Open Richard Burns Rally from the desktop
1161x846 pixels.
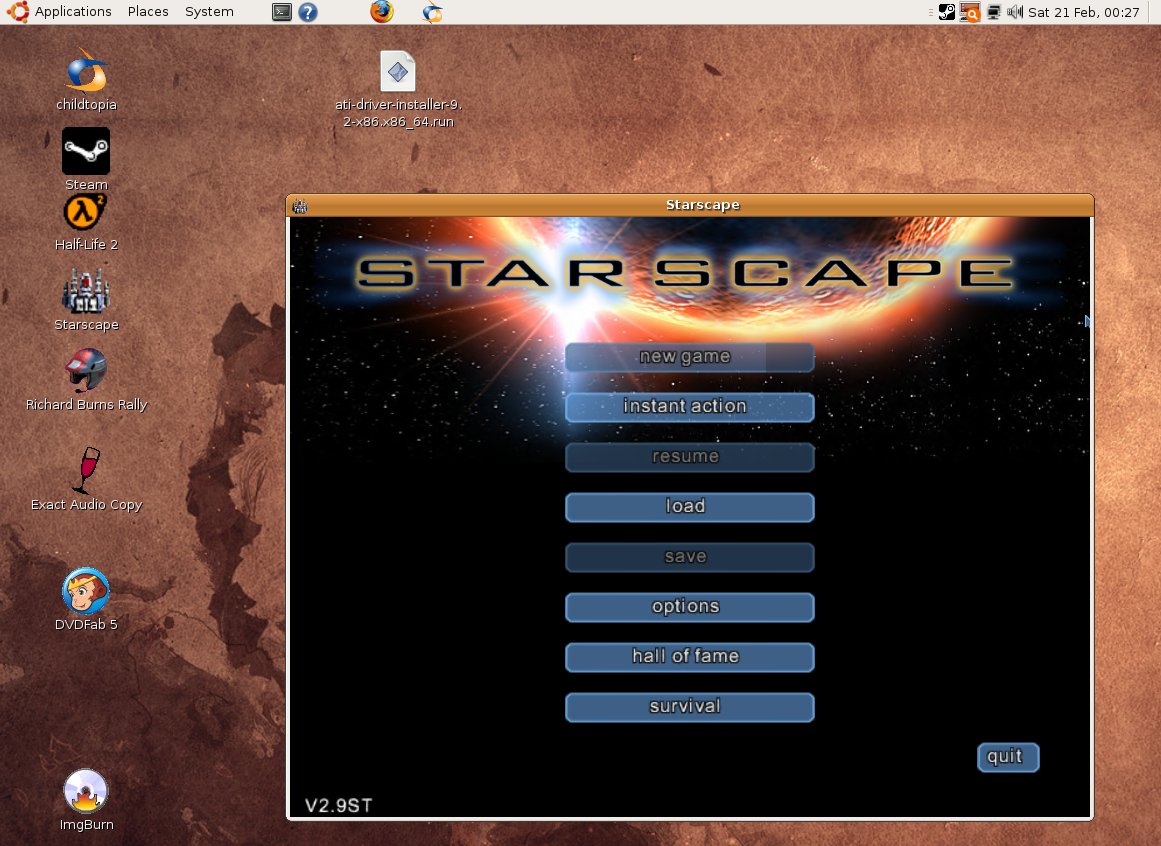point(86,371)
